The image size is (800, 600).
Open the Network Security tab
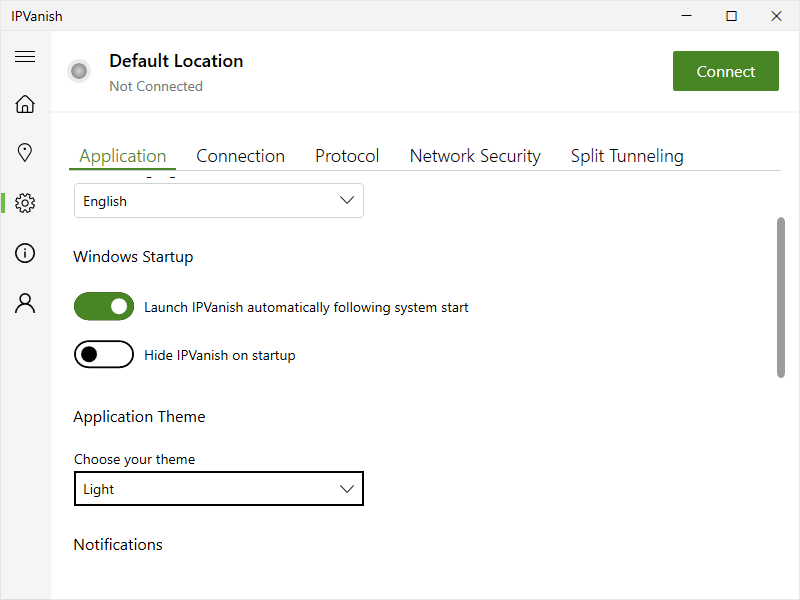pyautogui.click(x=475, y=156)
